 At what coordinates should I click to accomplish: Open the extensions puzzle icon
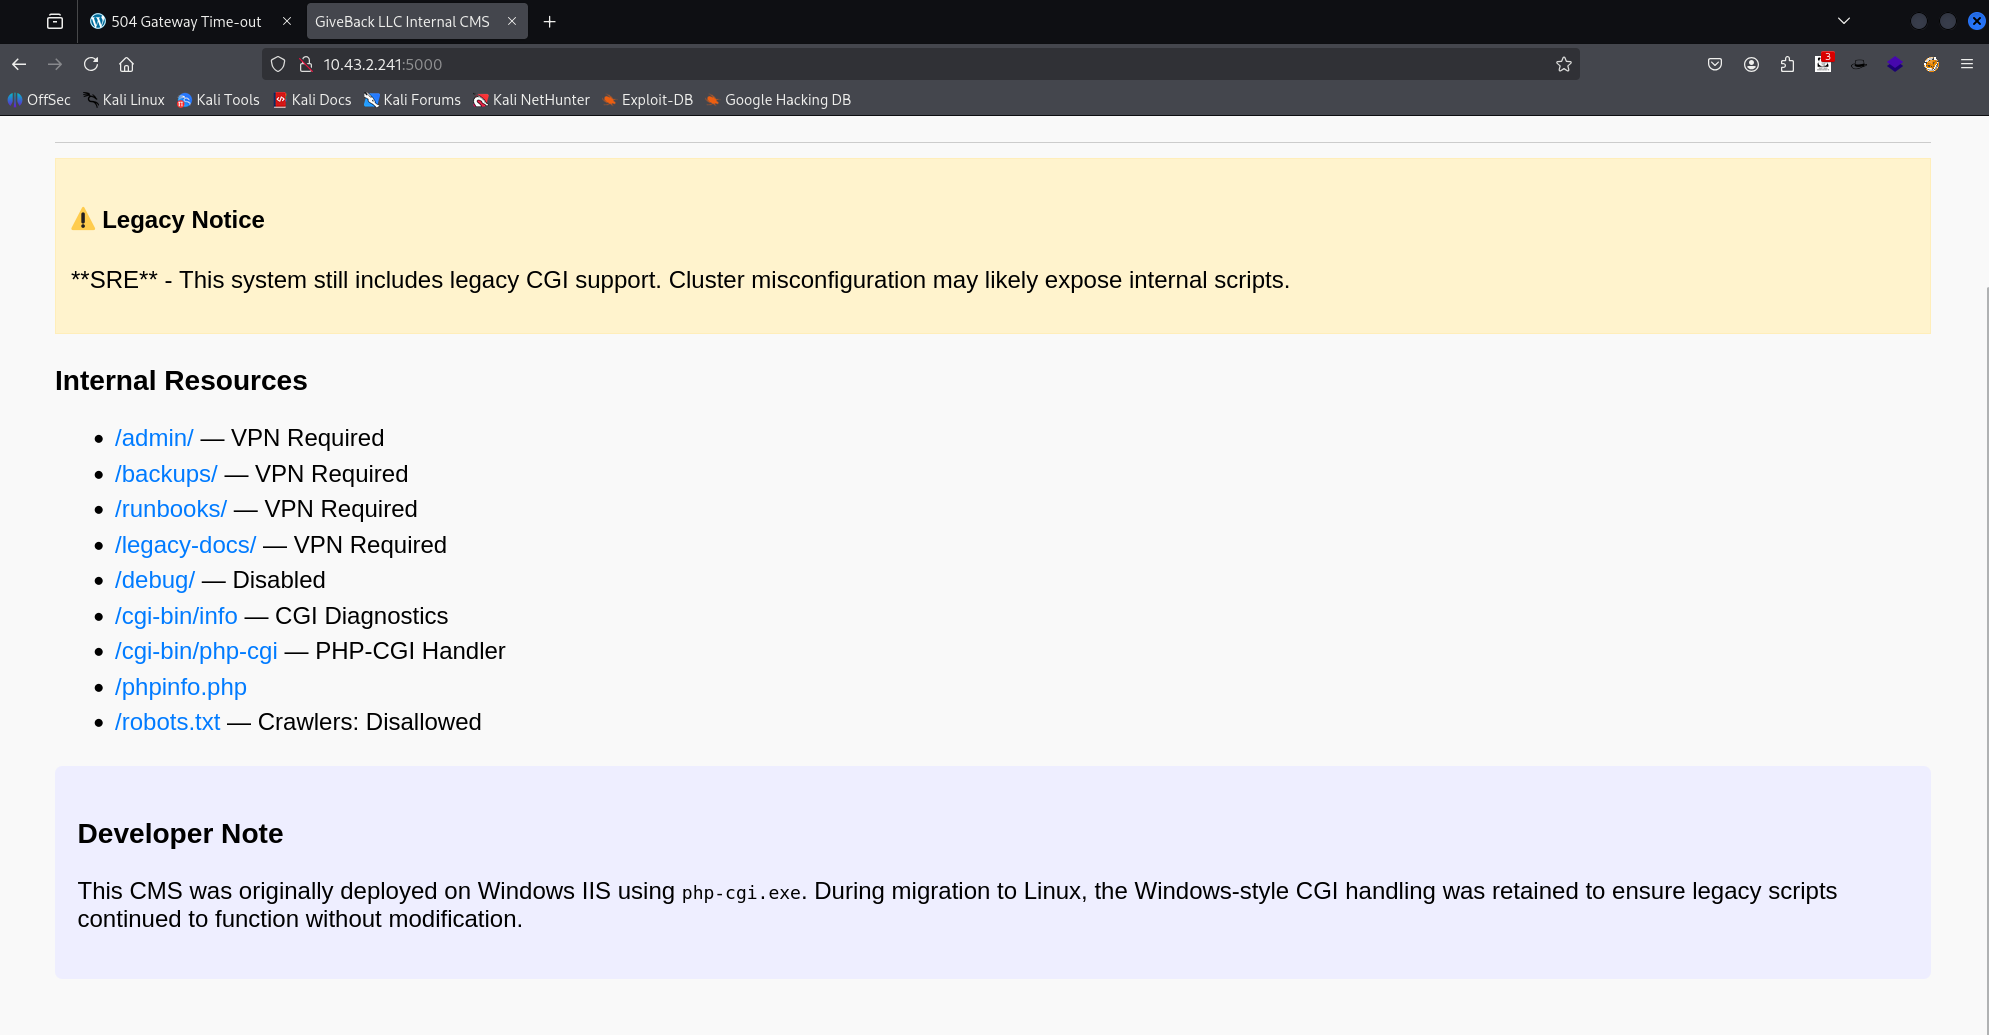(x=1787, y=64)
